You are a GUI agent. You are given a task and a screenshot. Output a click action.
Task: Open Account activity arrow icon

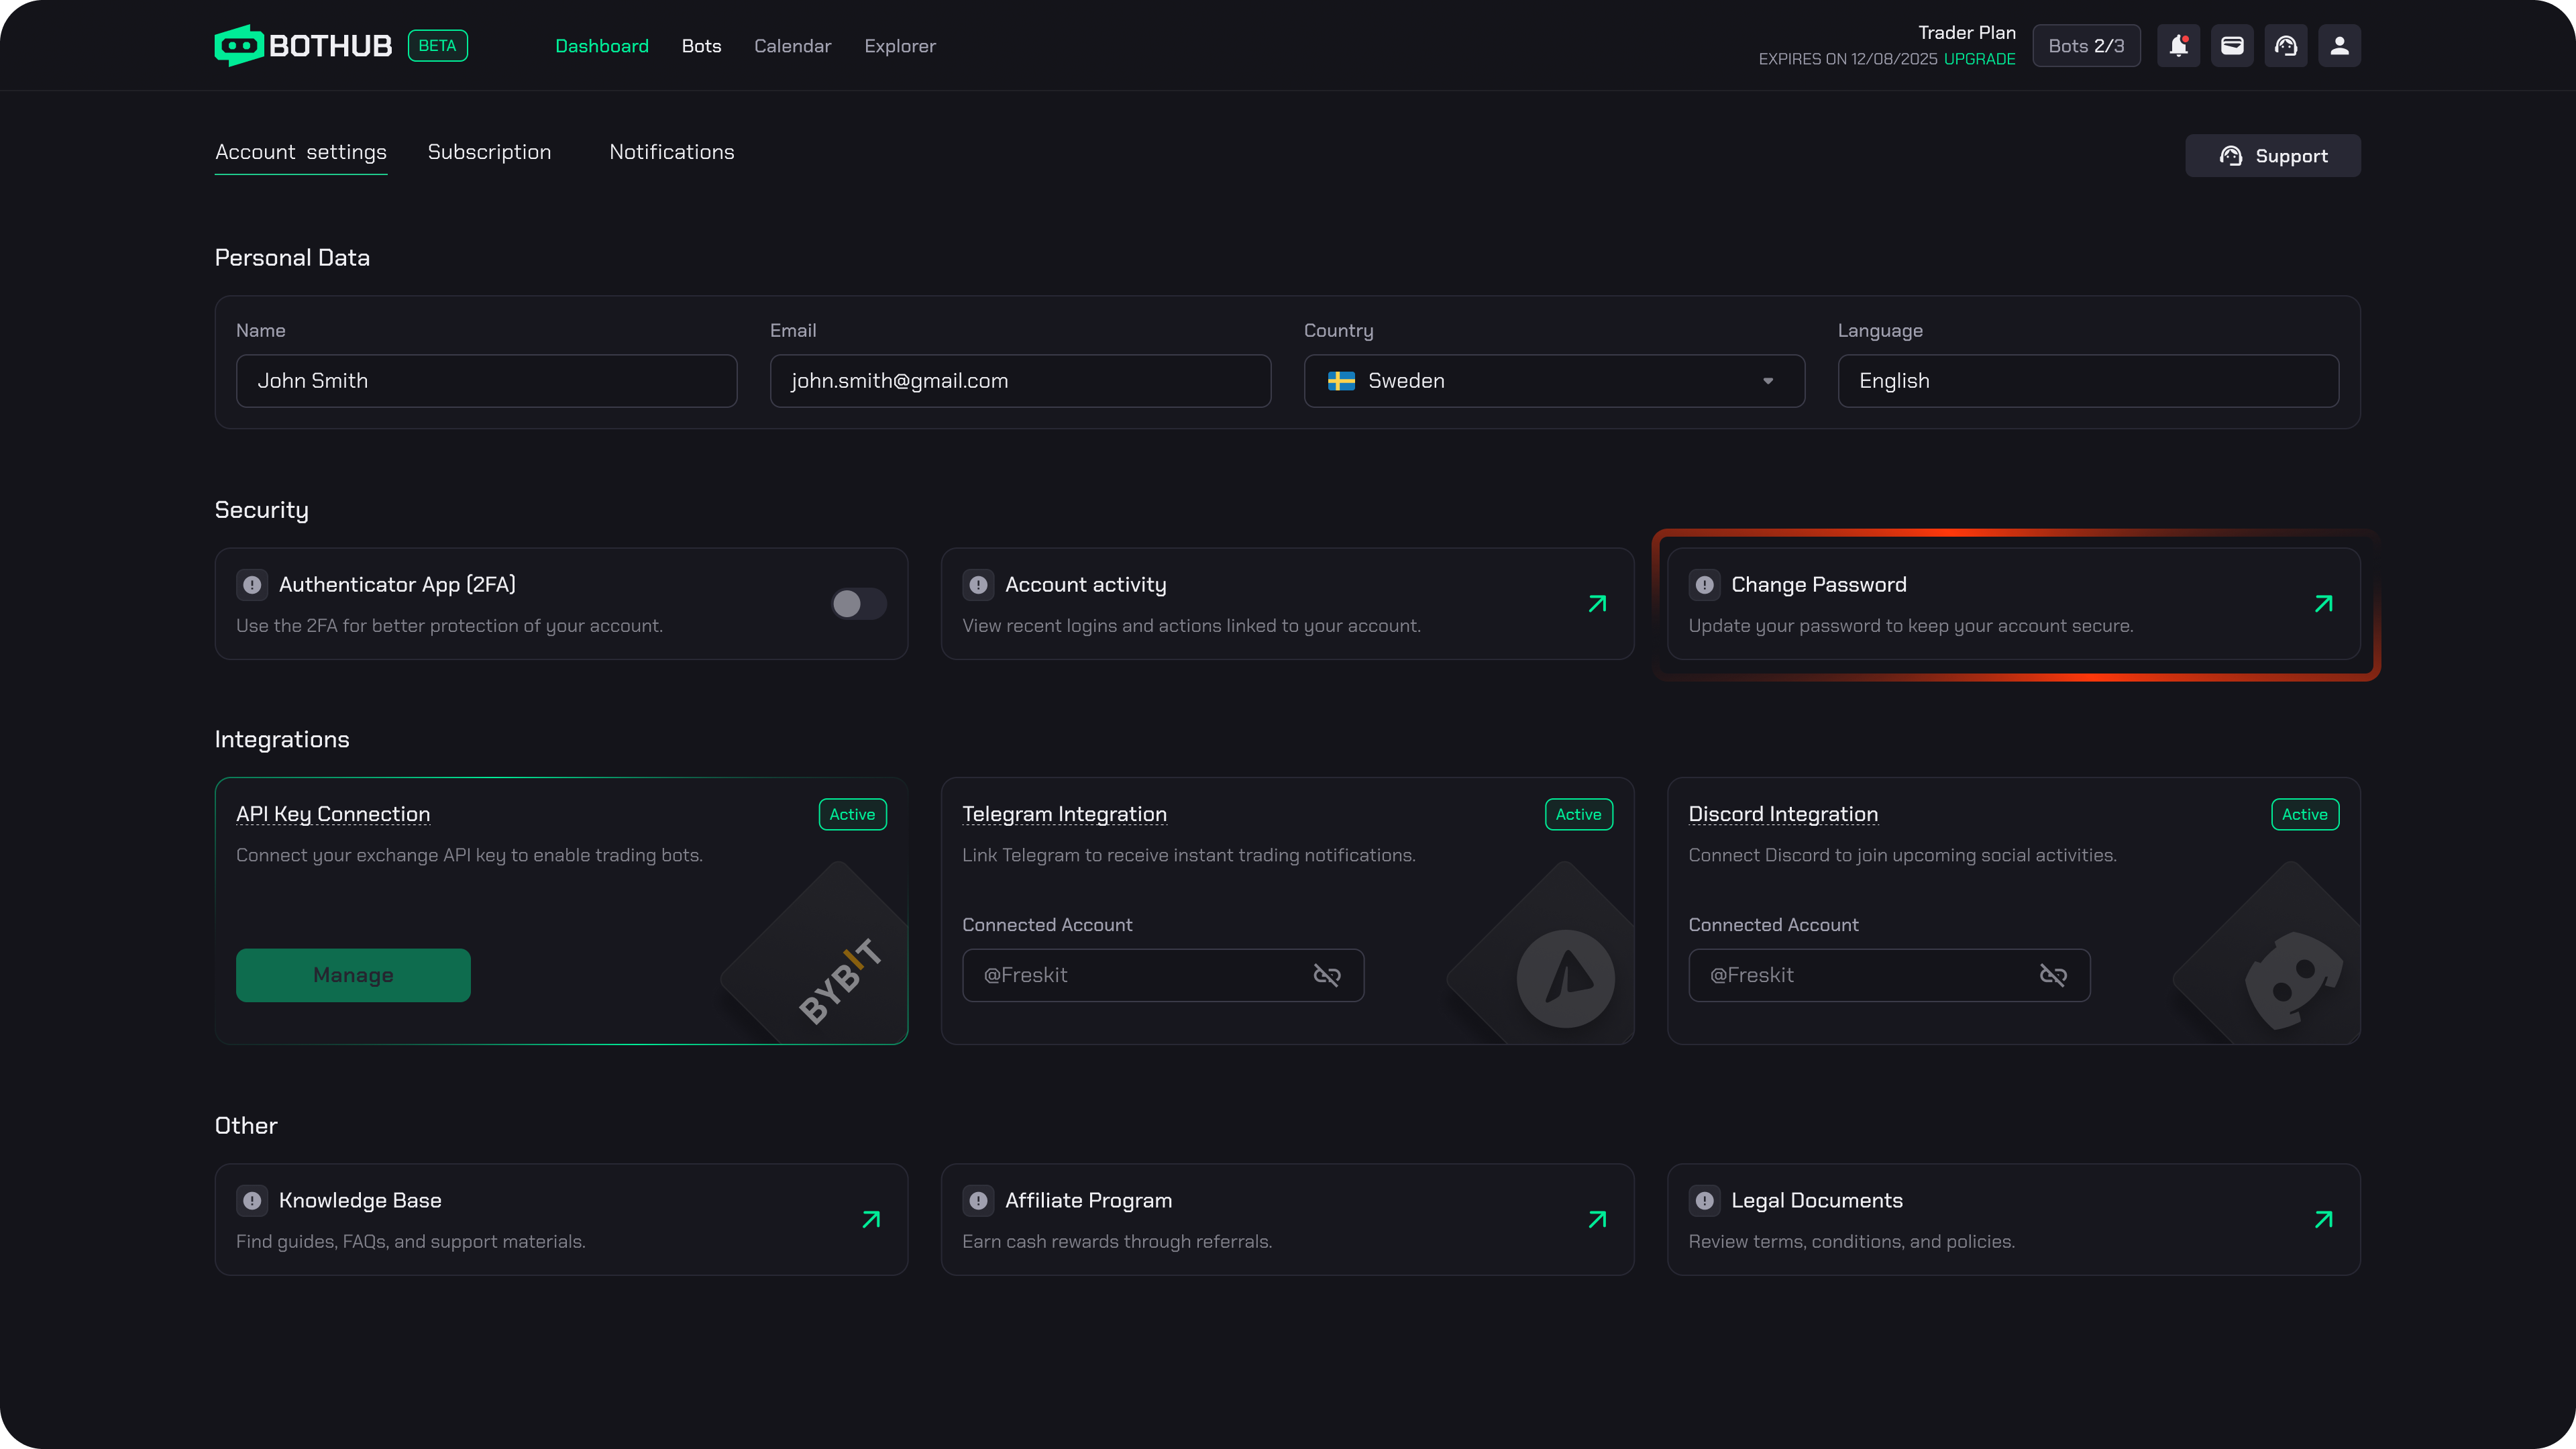point(1597,604)
